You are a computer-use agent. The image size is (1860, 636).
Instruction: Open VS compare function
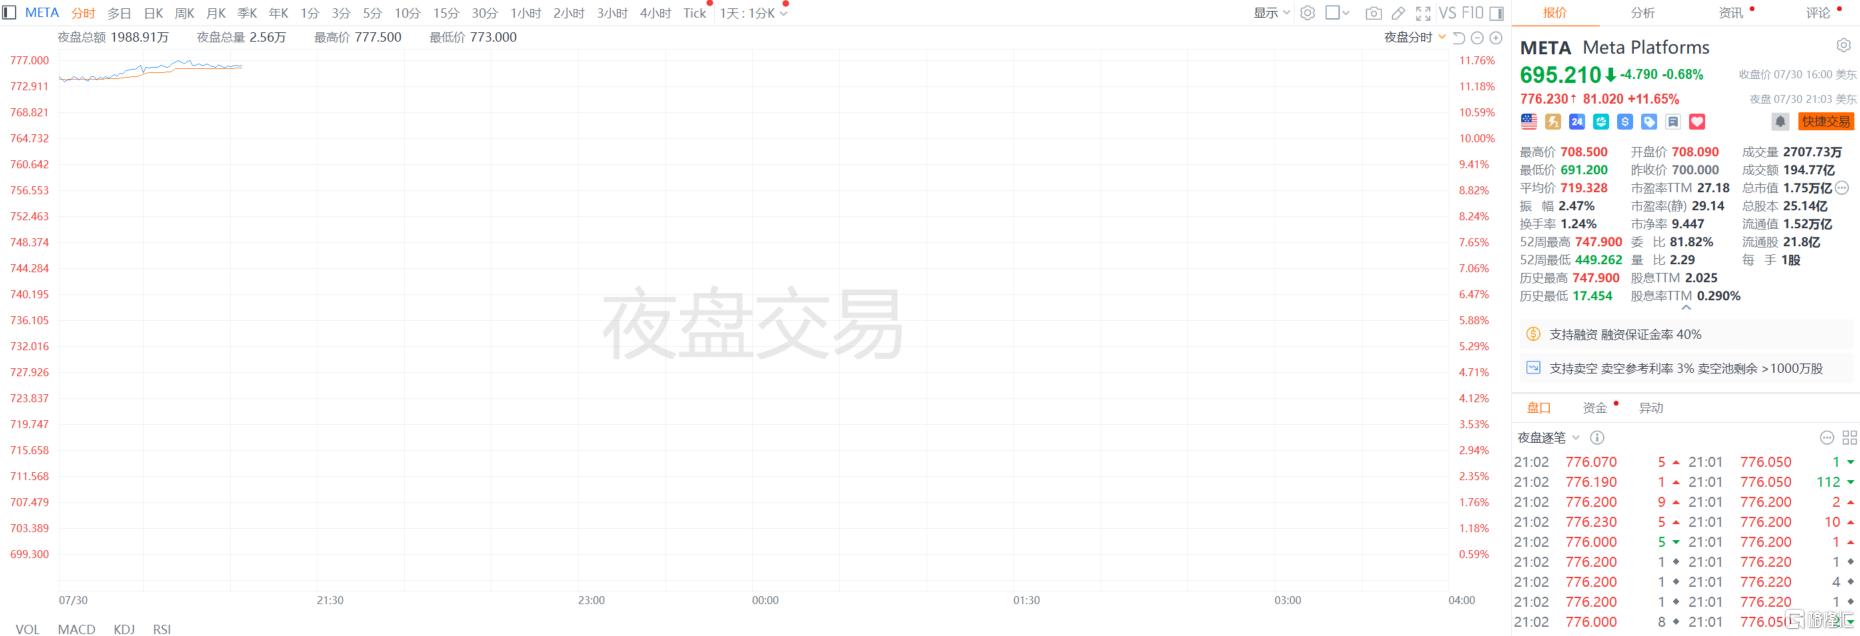click(1447, 13)
